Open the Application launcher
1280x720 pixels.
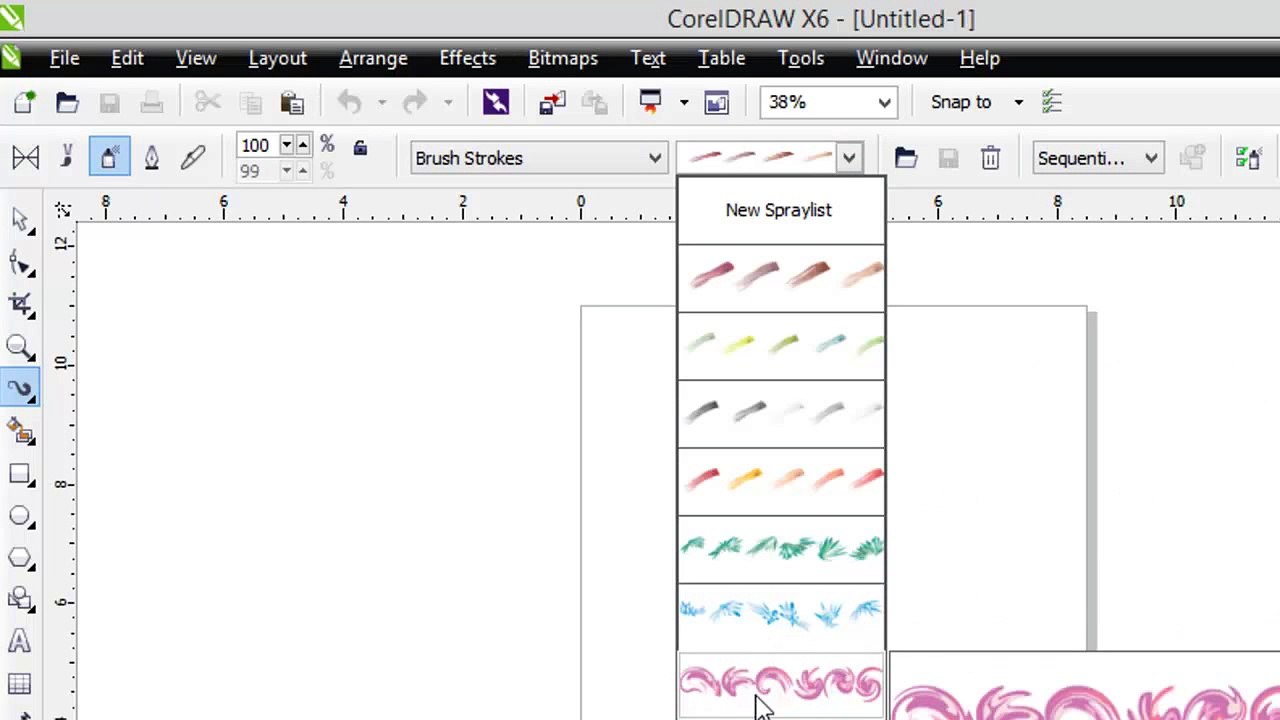tap(651, 102)
